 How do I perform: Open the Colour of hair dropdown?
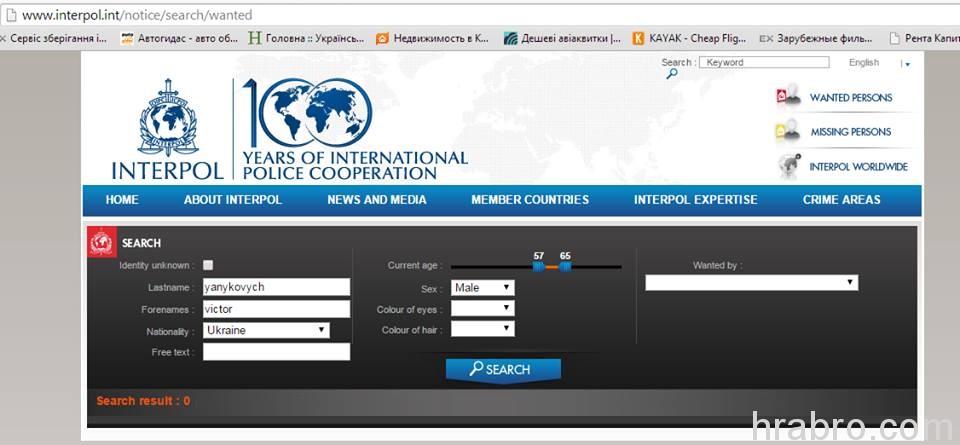point(482,329)
